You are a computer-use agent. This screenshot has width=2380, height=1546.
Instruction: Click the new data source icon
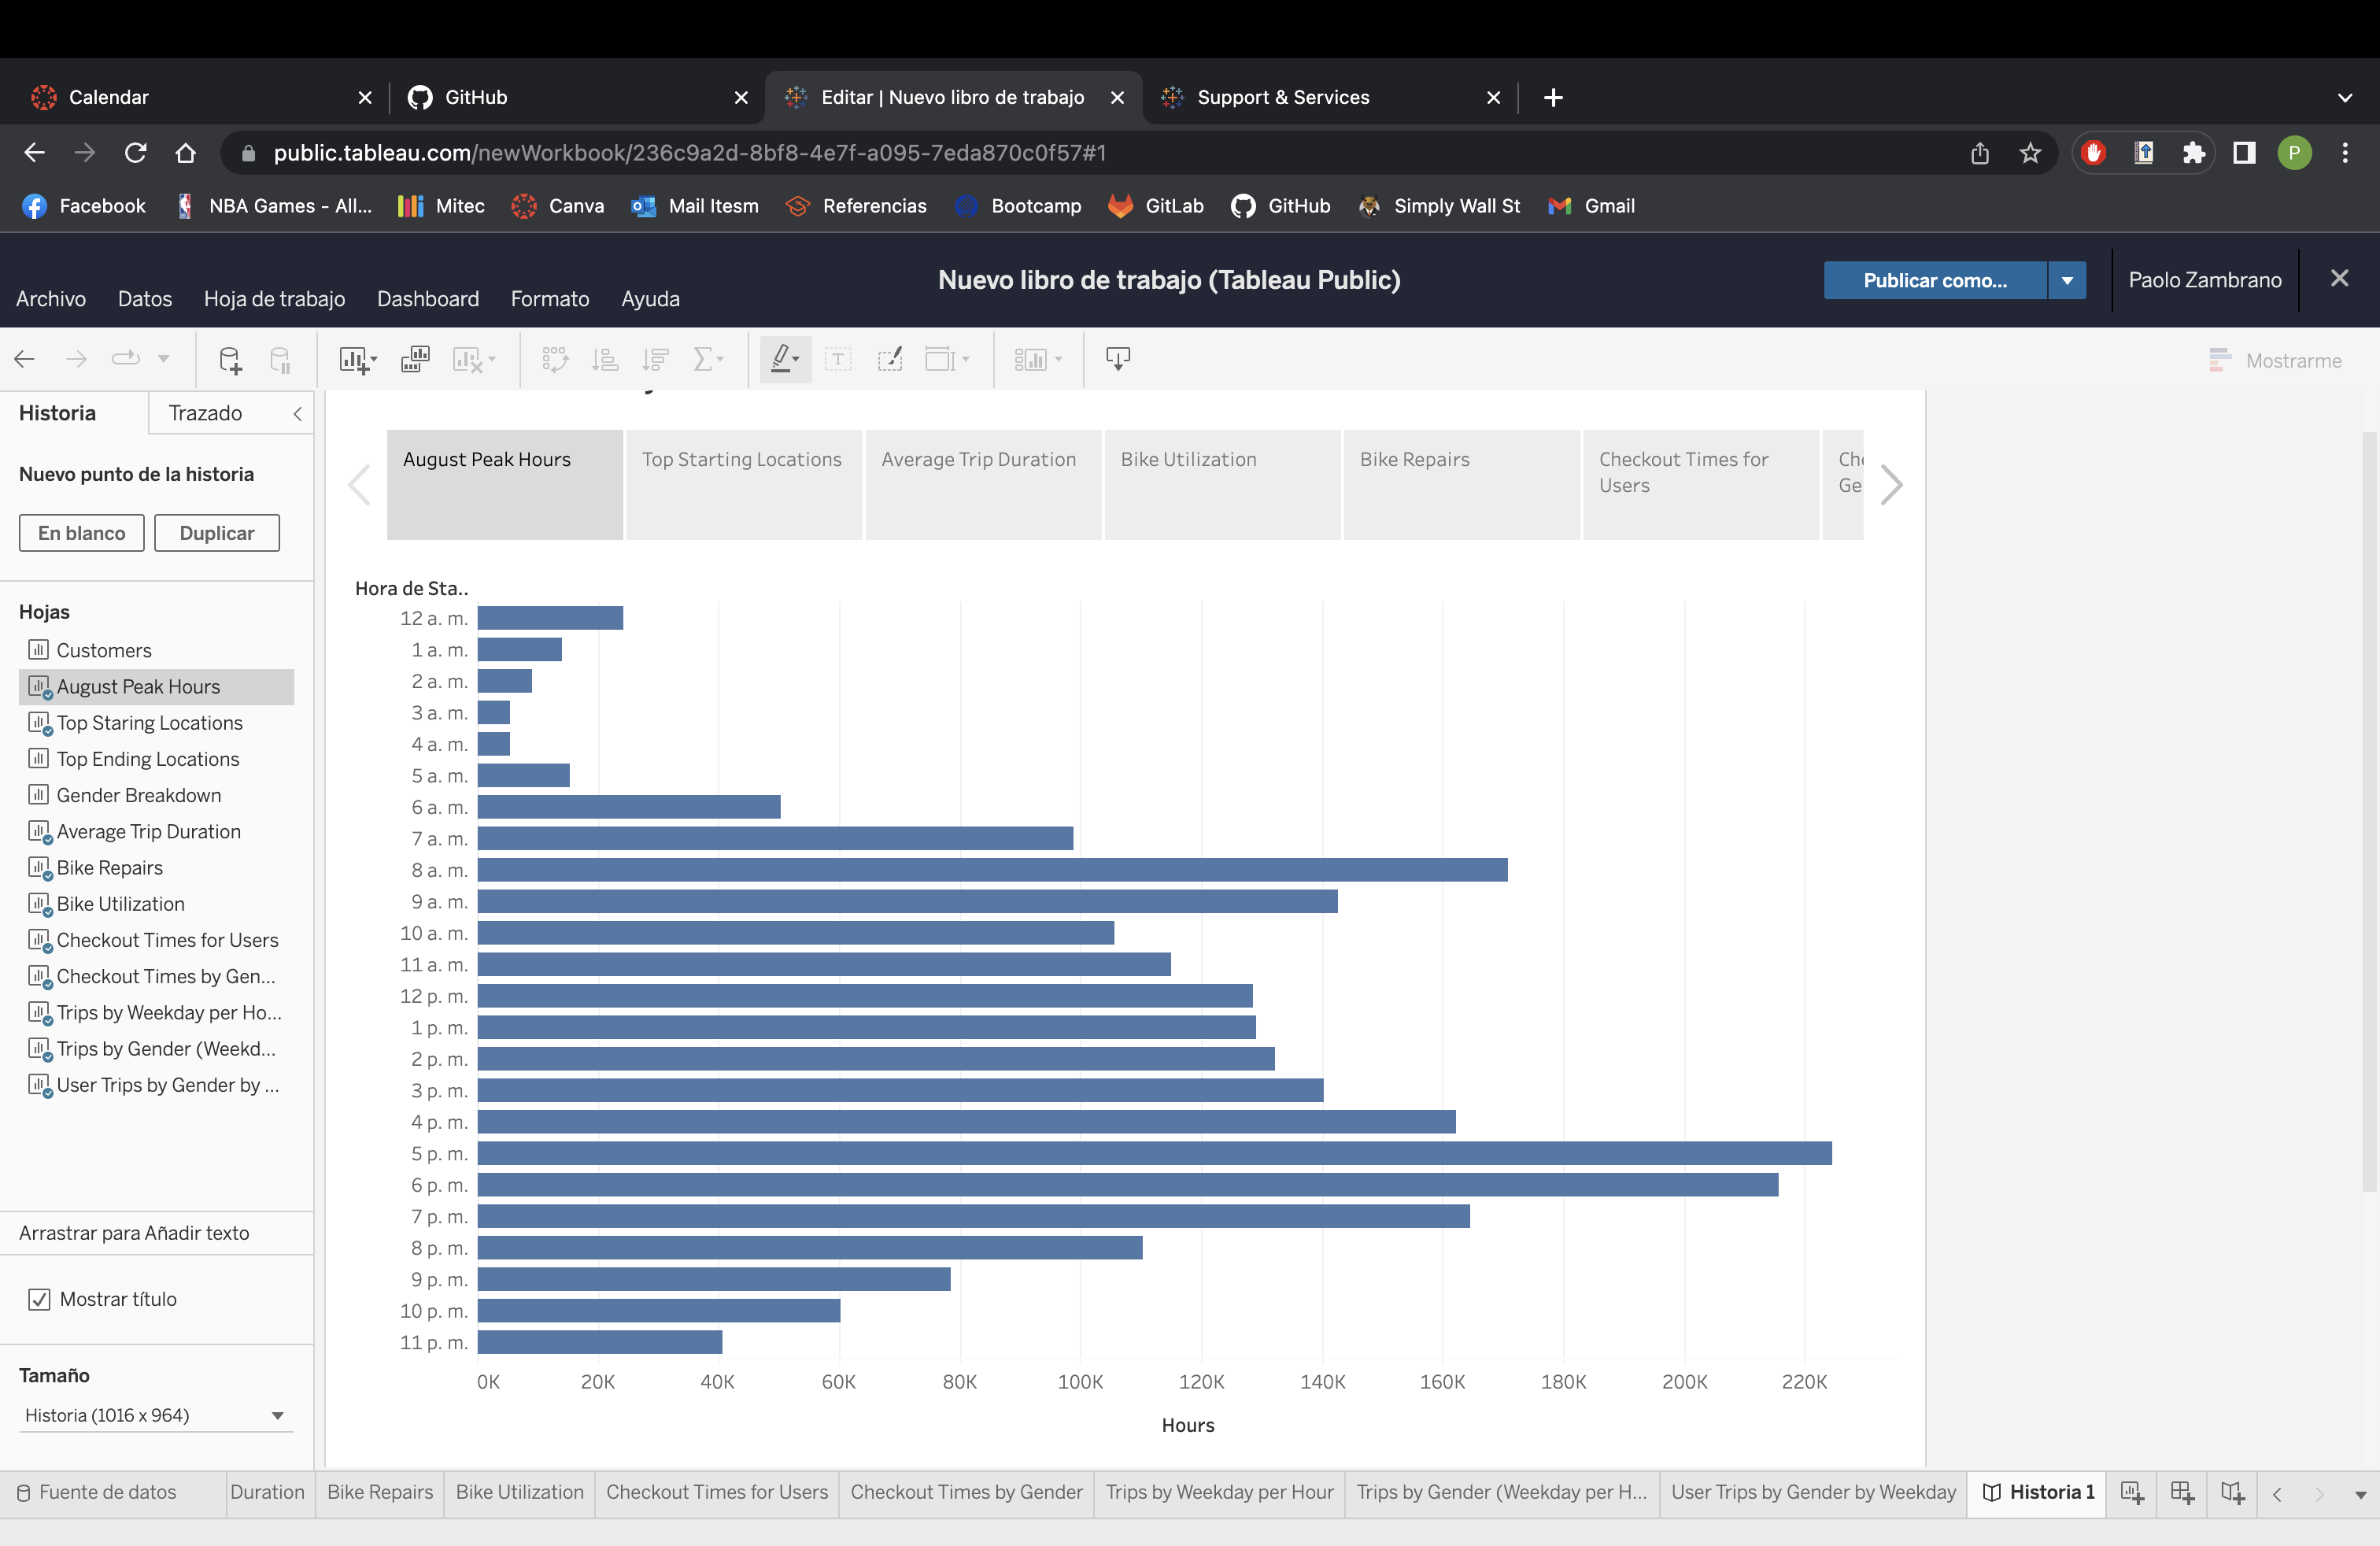(x=230, y=360)
